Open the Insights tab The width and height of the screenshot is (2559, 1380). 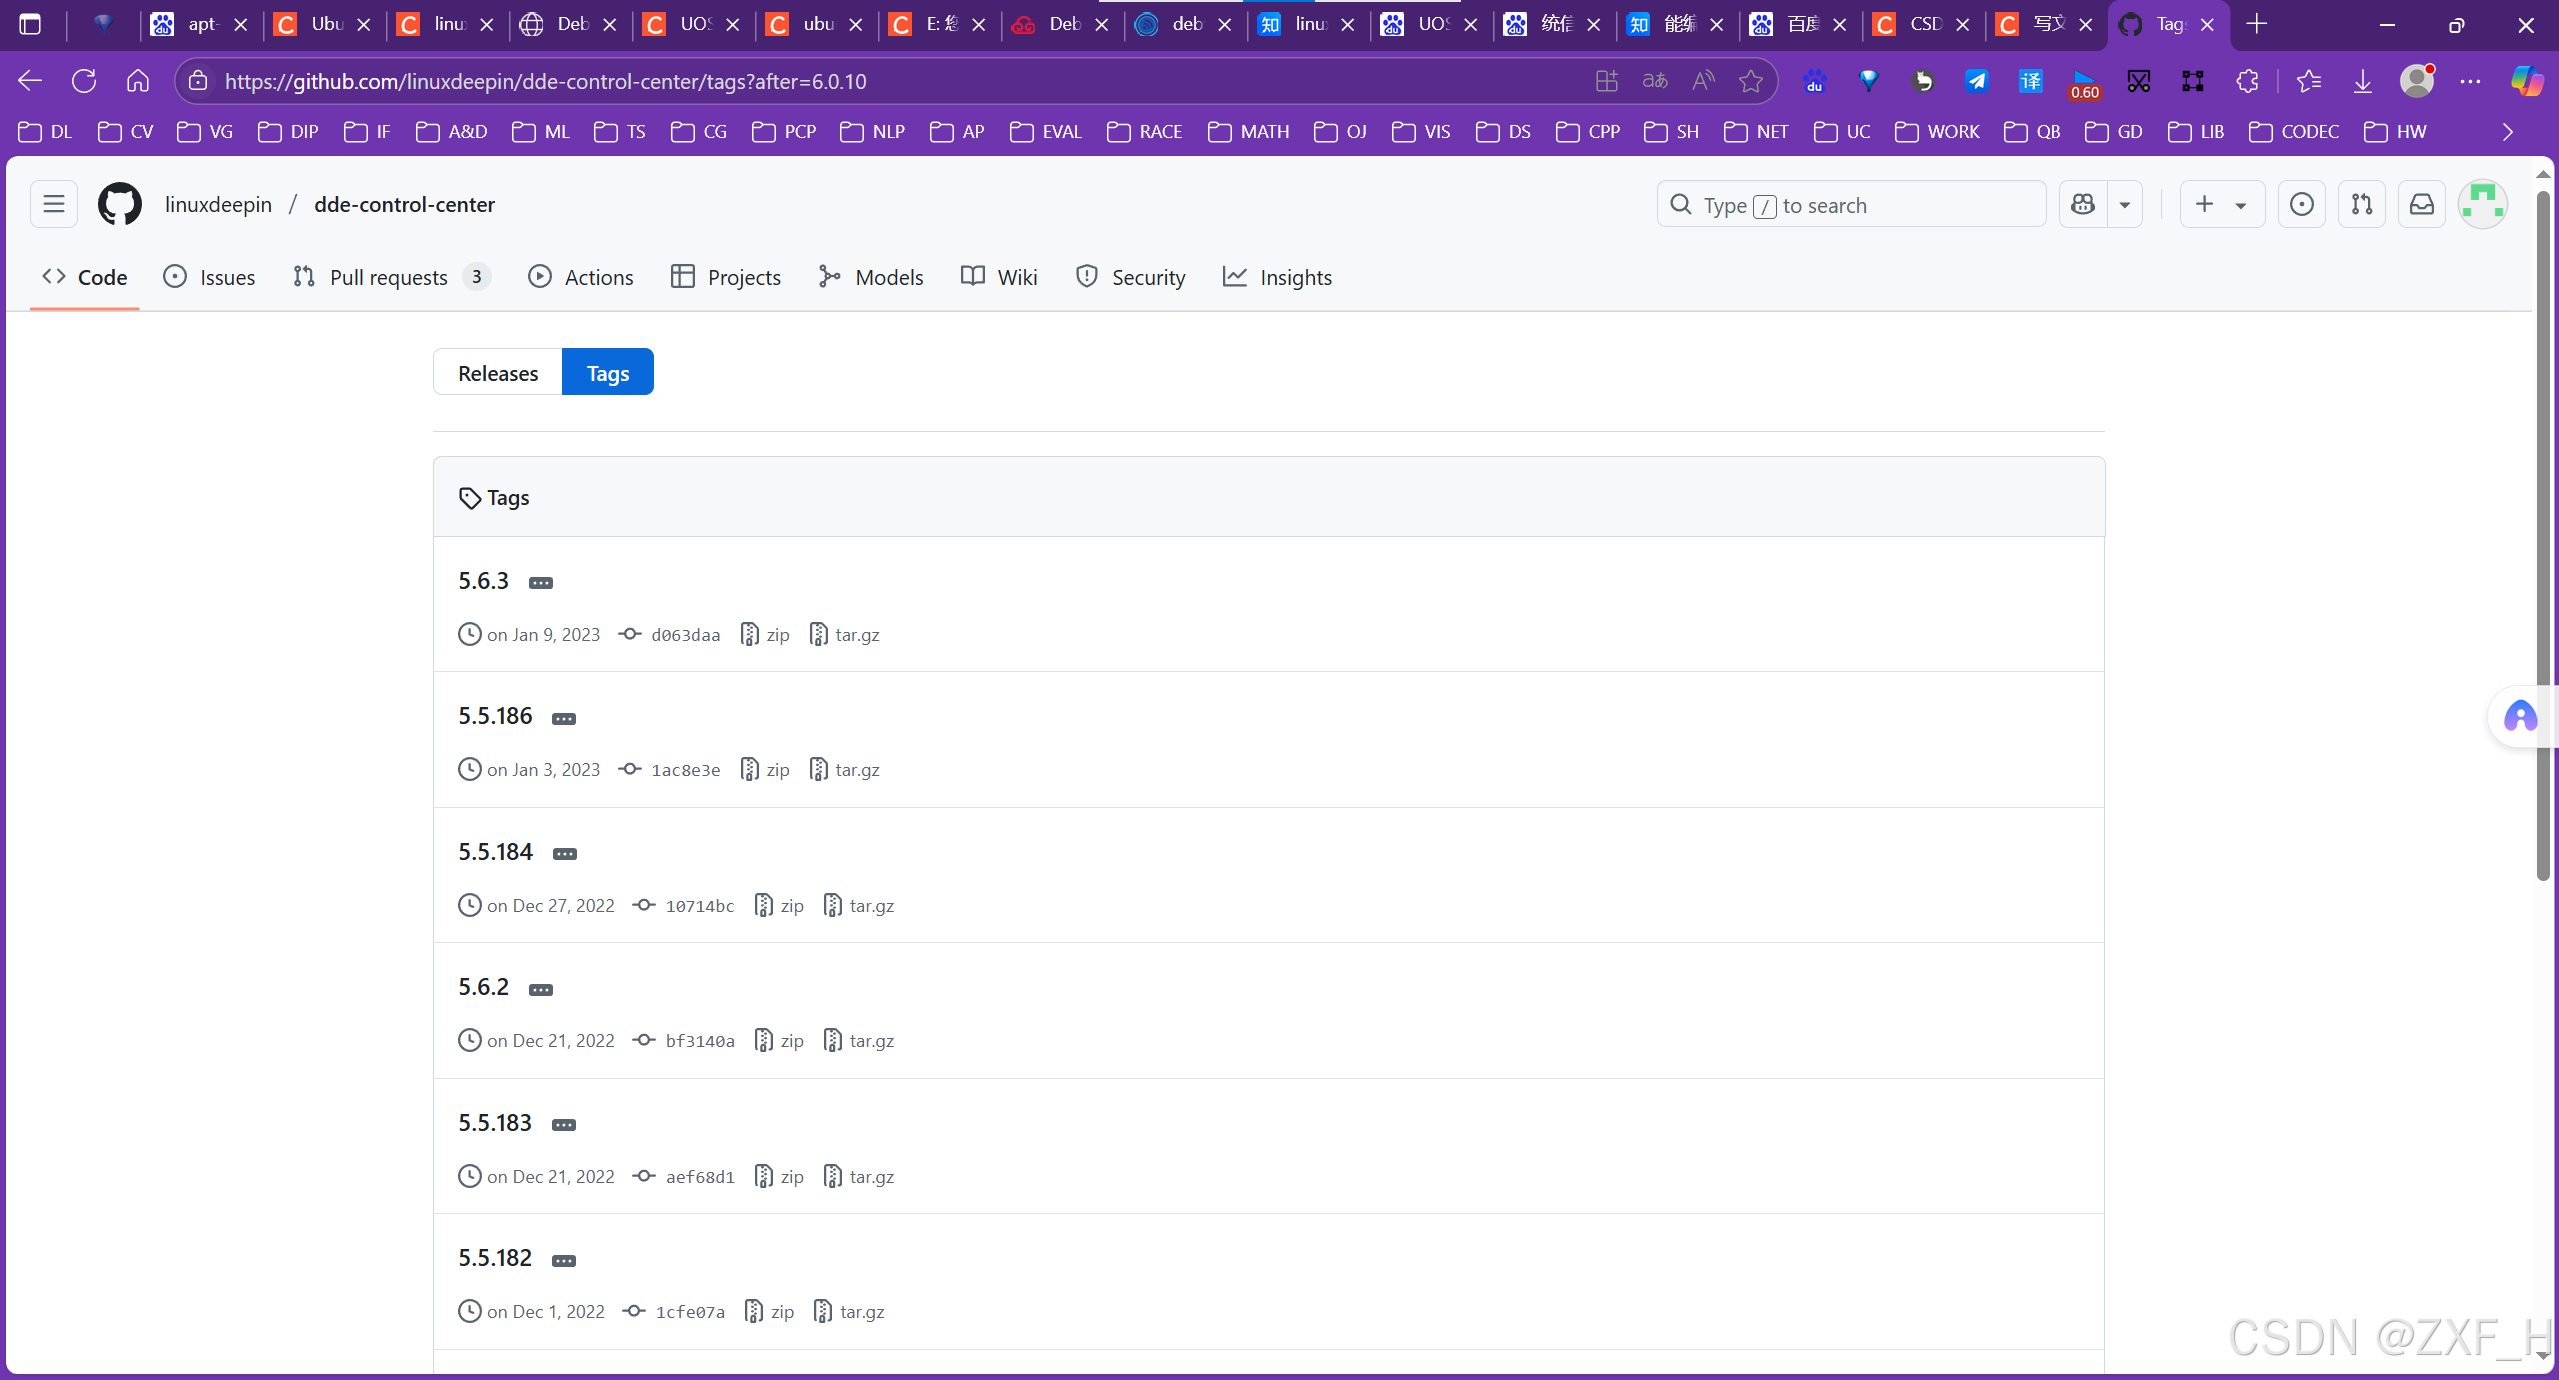coord(1277,277)
